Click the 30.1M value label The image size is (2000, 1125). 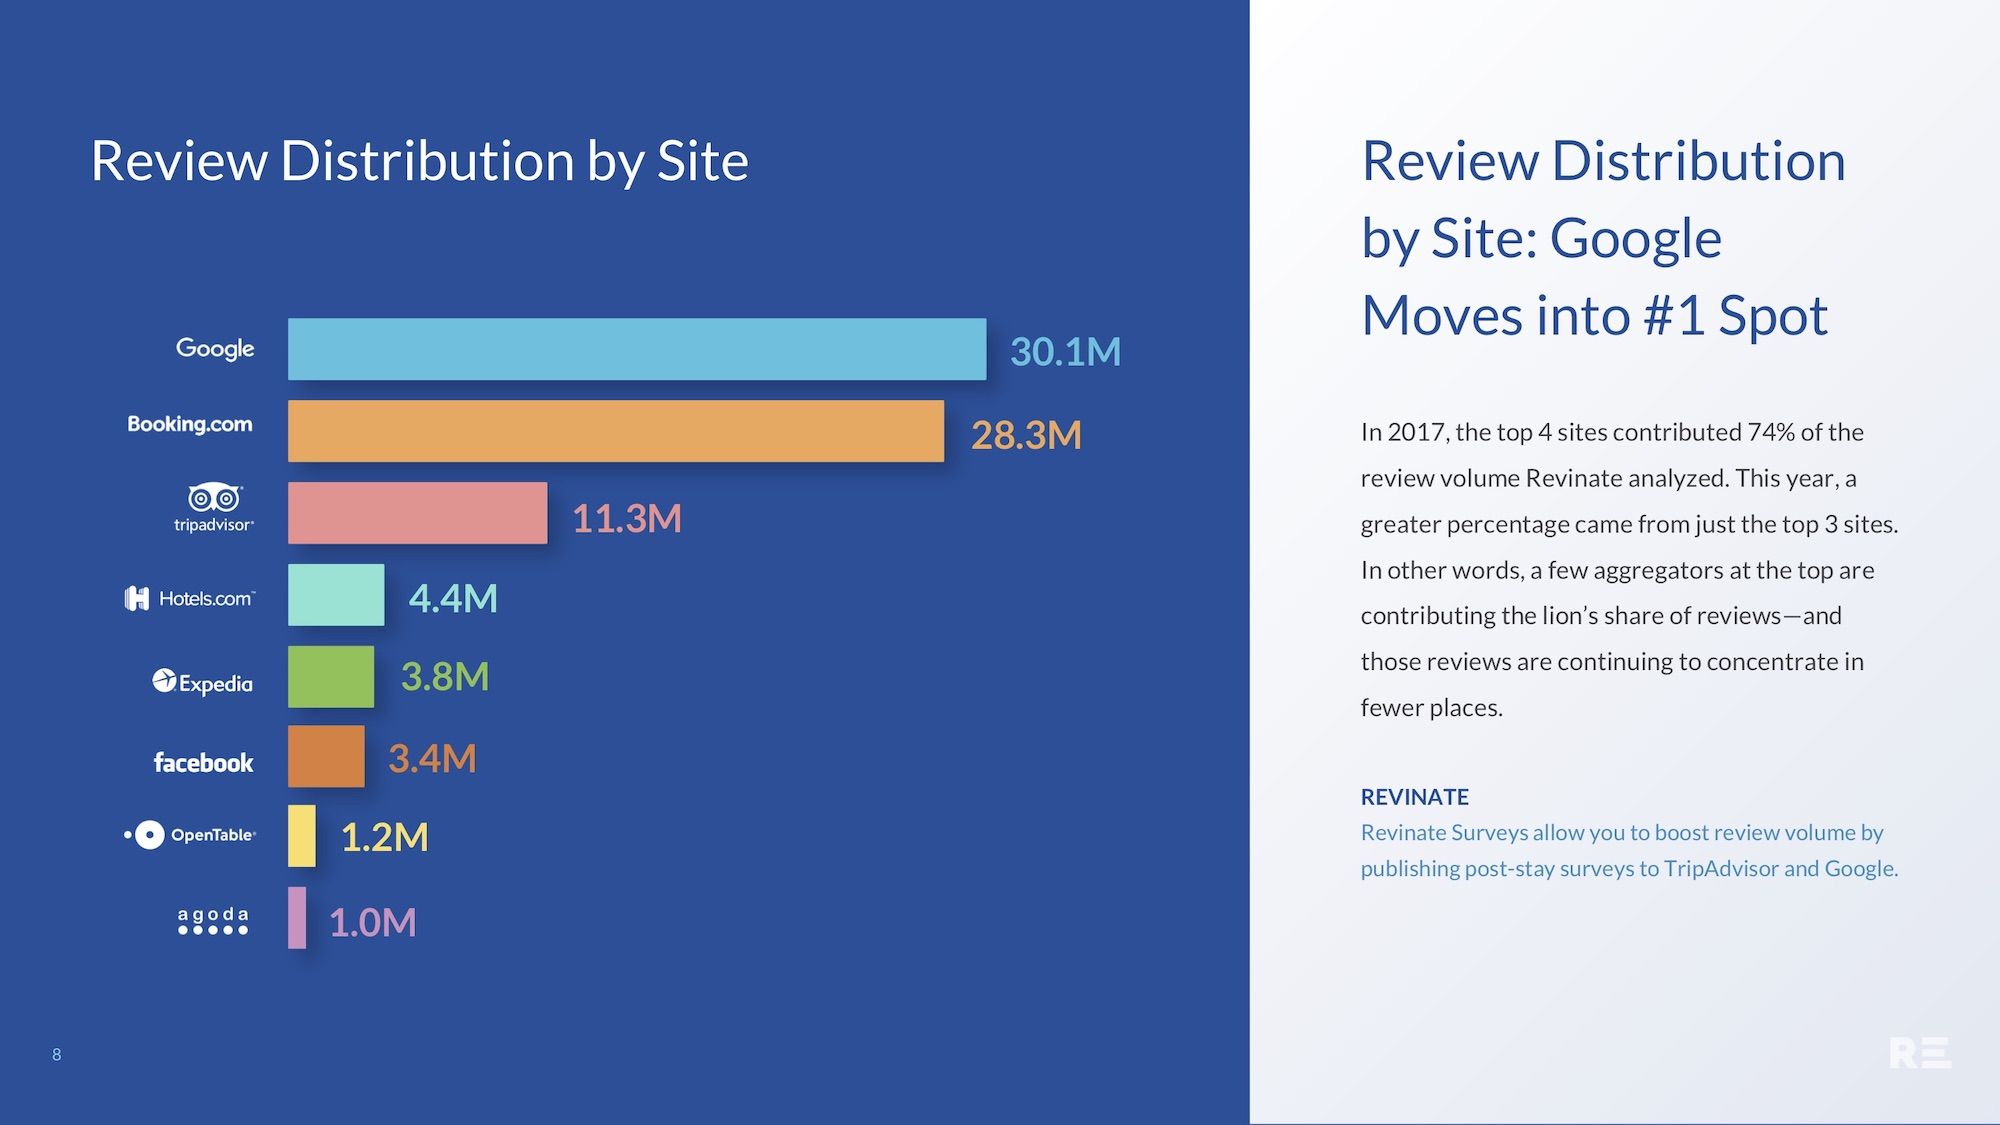(x=1065, y=352)
